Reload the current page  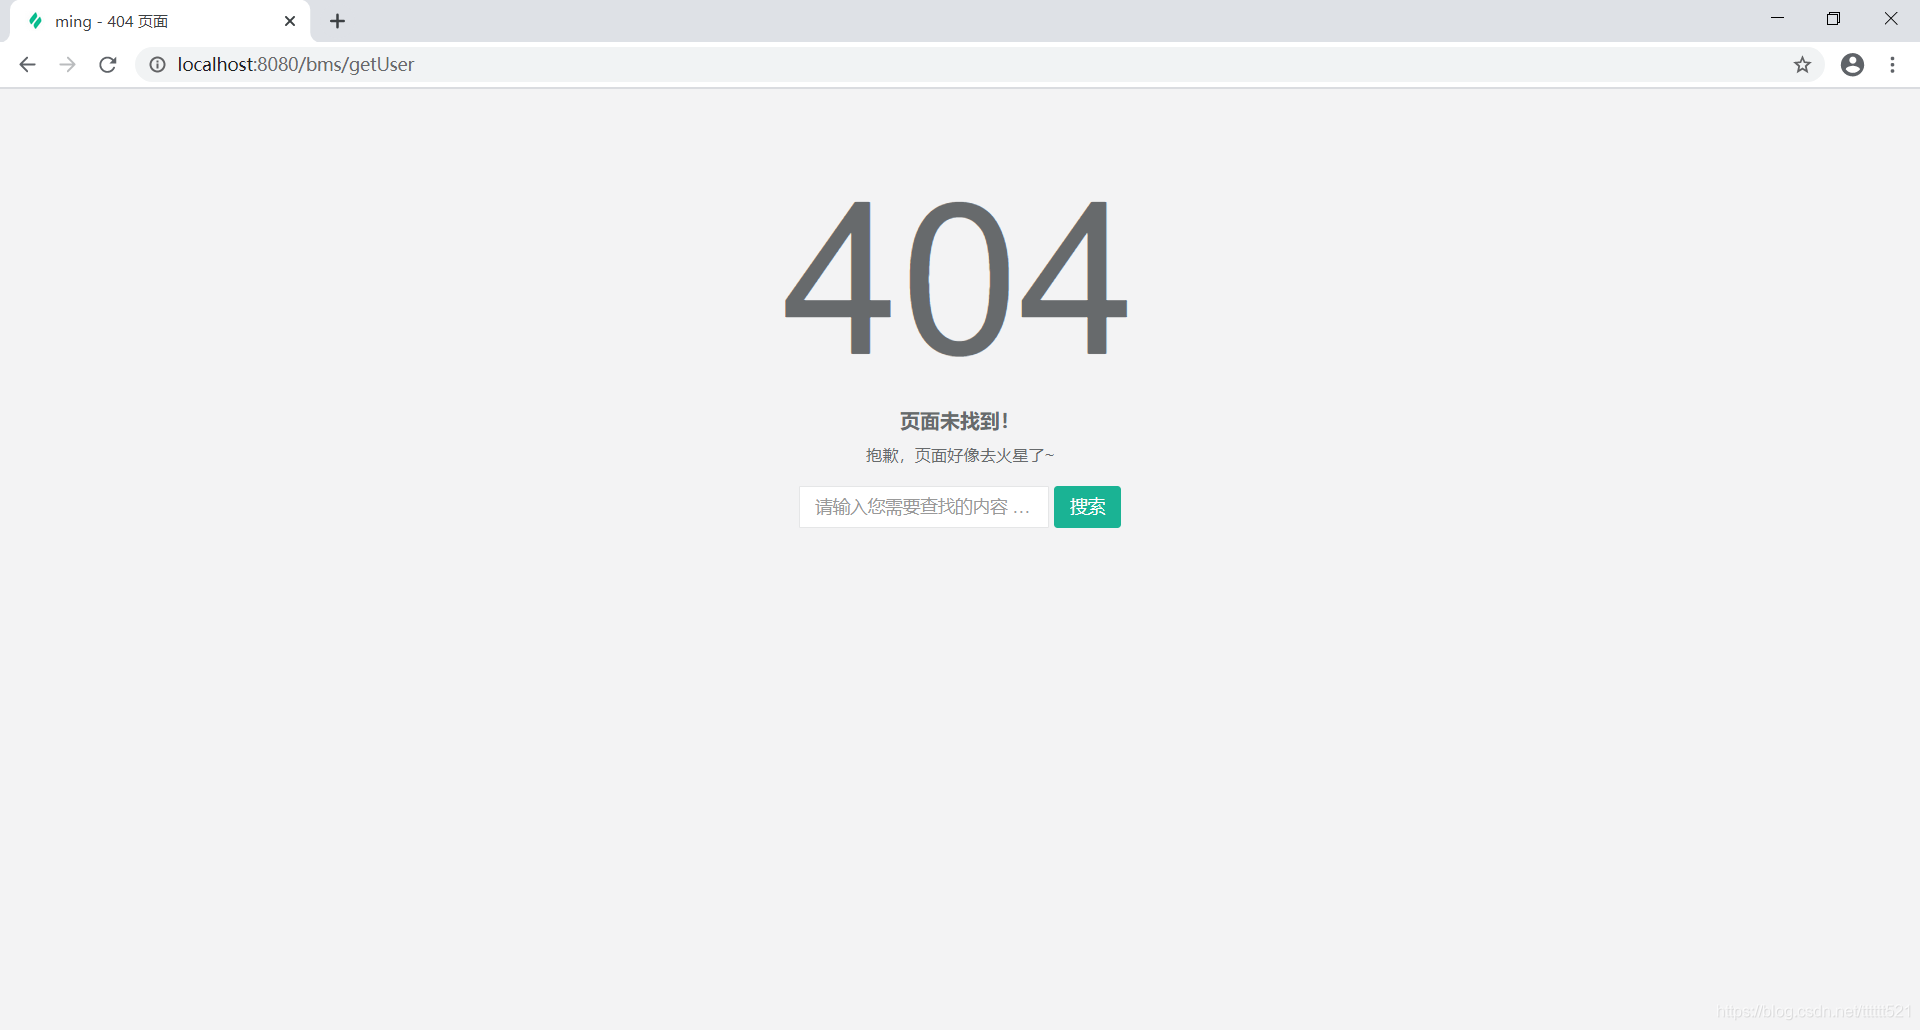[107, 64]
